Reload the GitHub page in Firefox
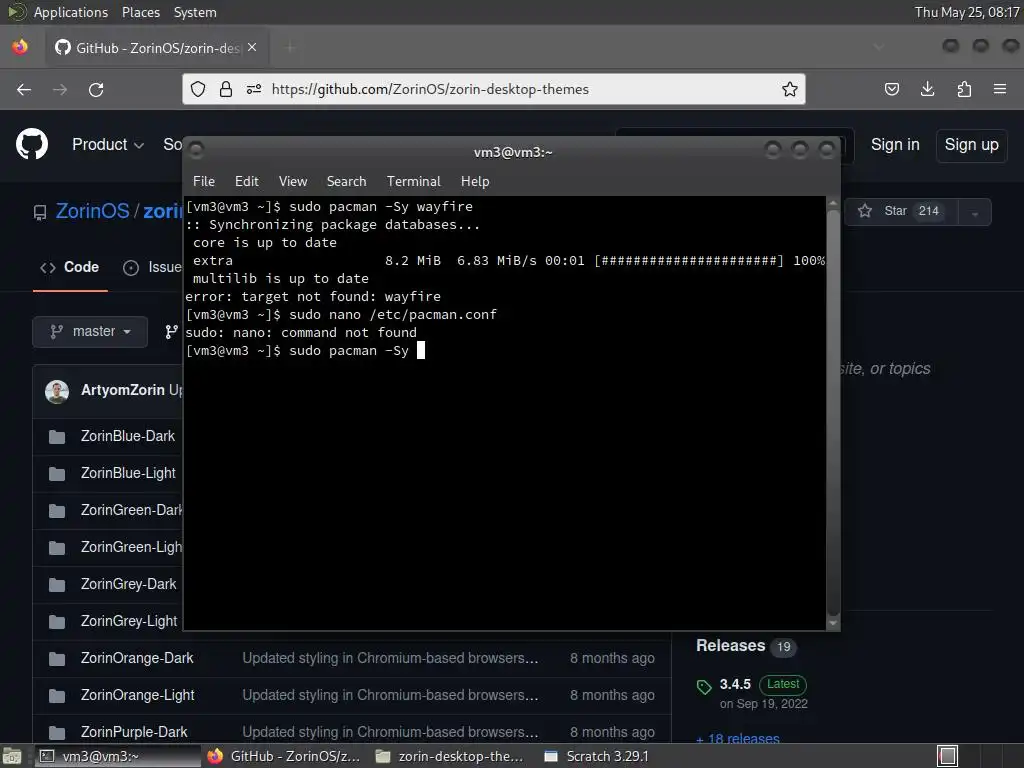 (96, 89)
